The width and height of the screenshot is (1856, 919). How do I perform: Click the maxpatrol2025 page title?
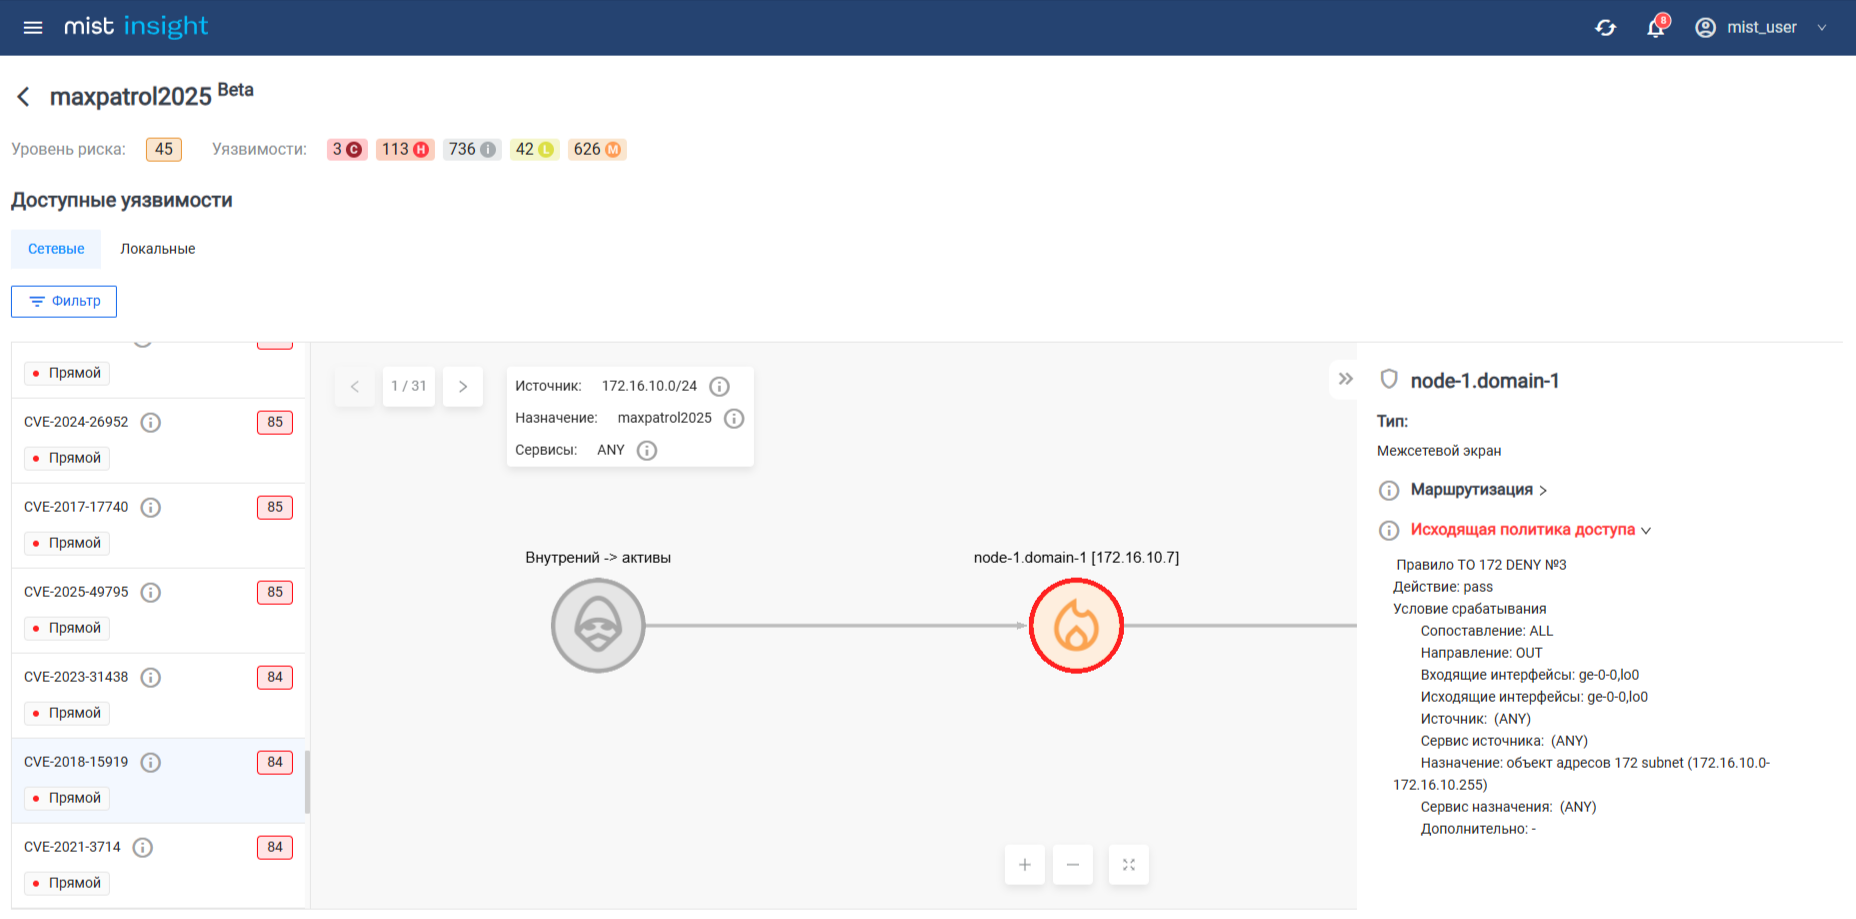point(131,97)
